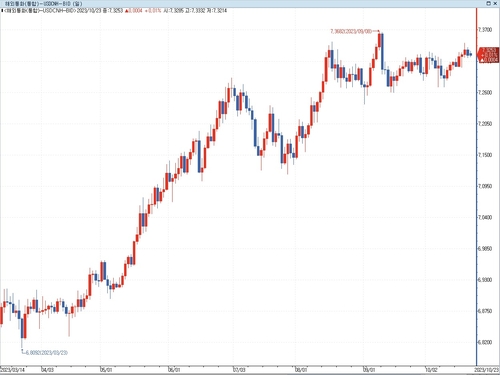The width and height of the screenshot is (500, 375).
Task: Click the 6.8200 price axis label
Action: 485,342
